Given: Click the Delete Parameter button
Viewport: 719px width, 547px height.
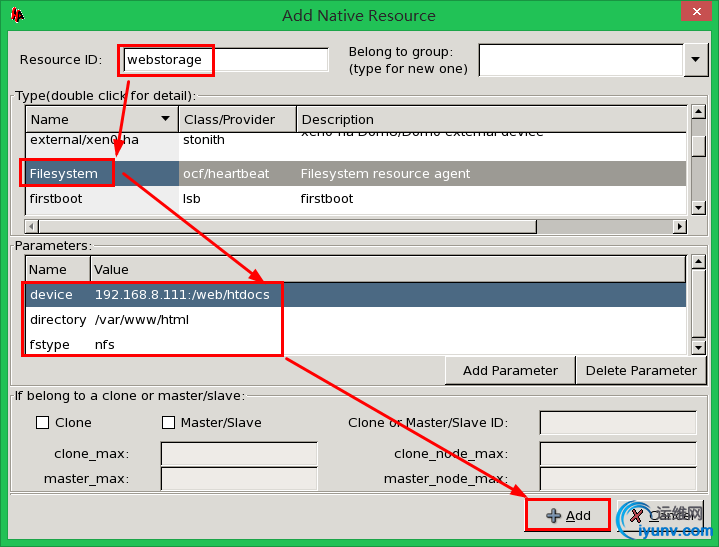Looking at the screenshot, I should click(641, 370).
